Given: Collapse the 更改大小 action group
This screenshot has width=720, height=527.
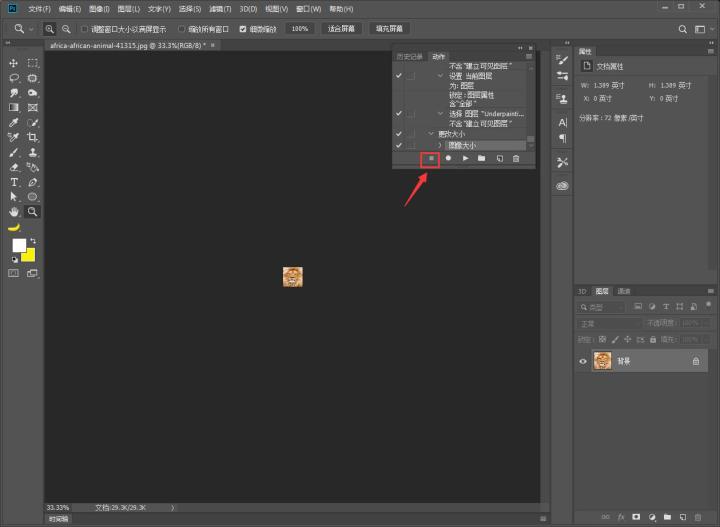Looking at the screenshot, I should point(431,133).
